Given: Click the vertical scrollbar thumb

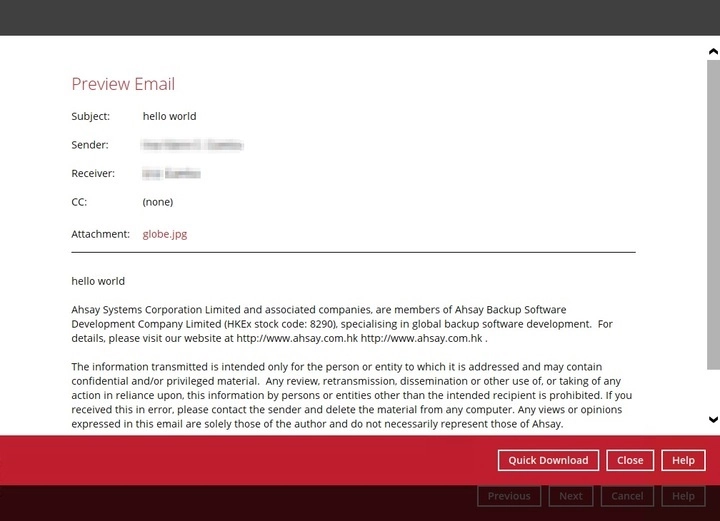Looking at the screenshot, I should (x=713, y=214).
